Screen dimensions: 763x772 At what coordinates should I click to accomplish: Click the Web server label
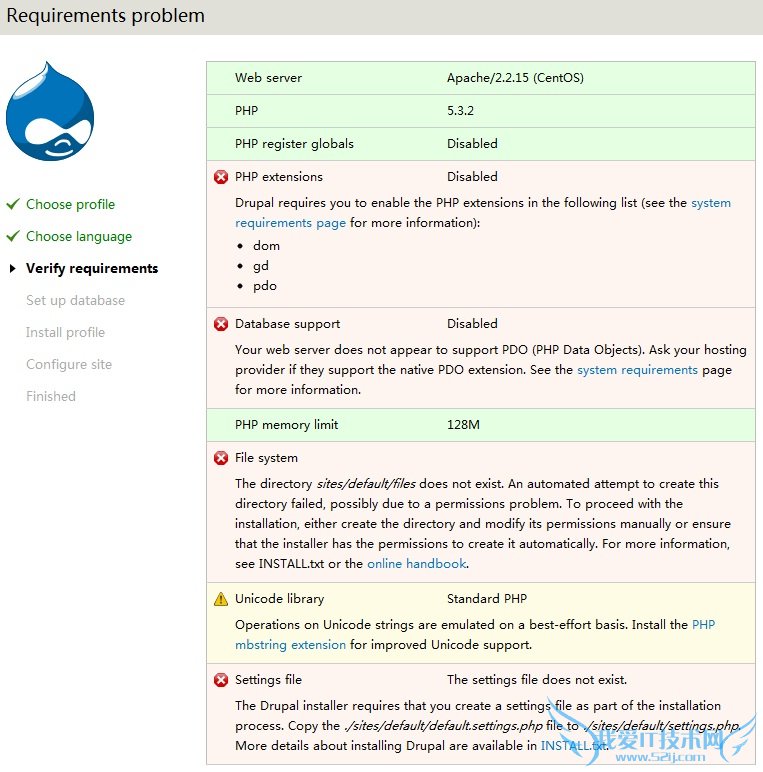(x=268, y=78)
